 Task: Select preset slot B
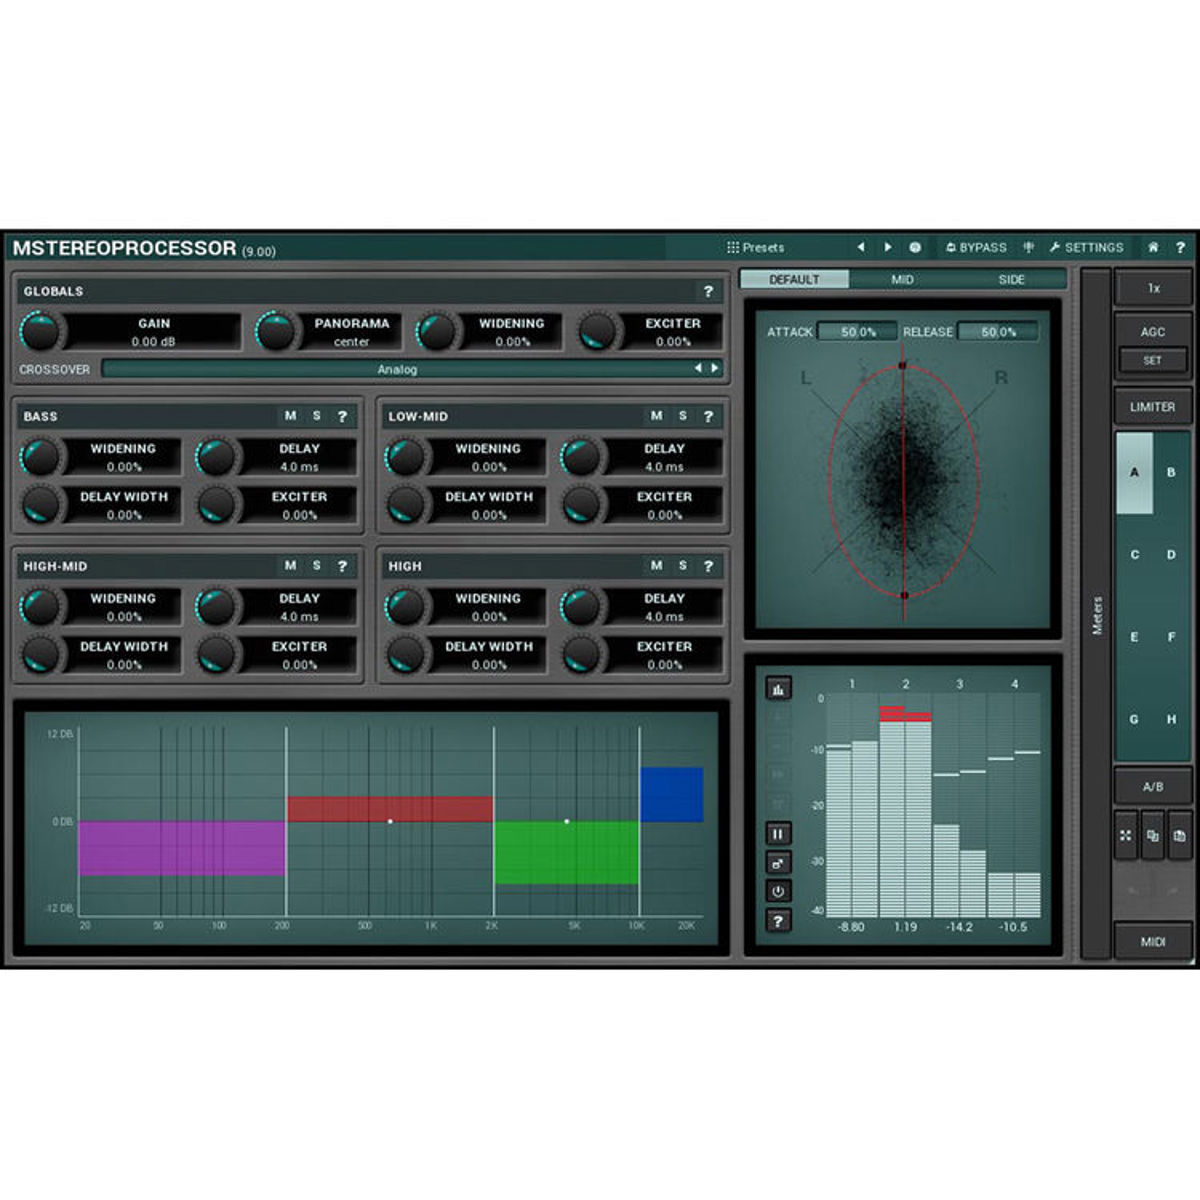point(1171,473)
